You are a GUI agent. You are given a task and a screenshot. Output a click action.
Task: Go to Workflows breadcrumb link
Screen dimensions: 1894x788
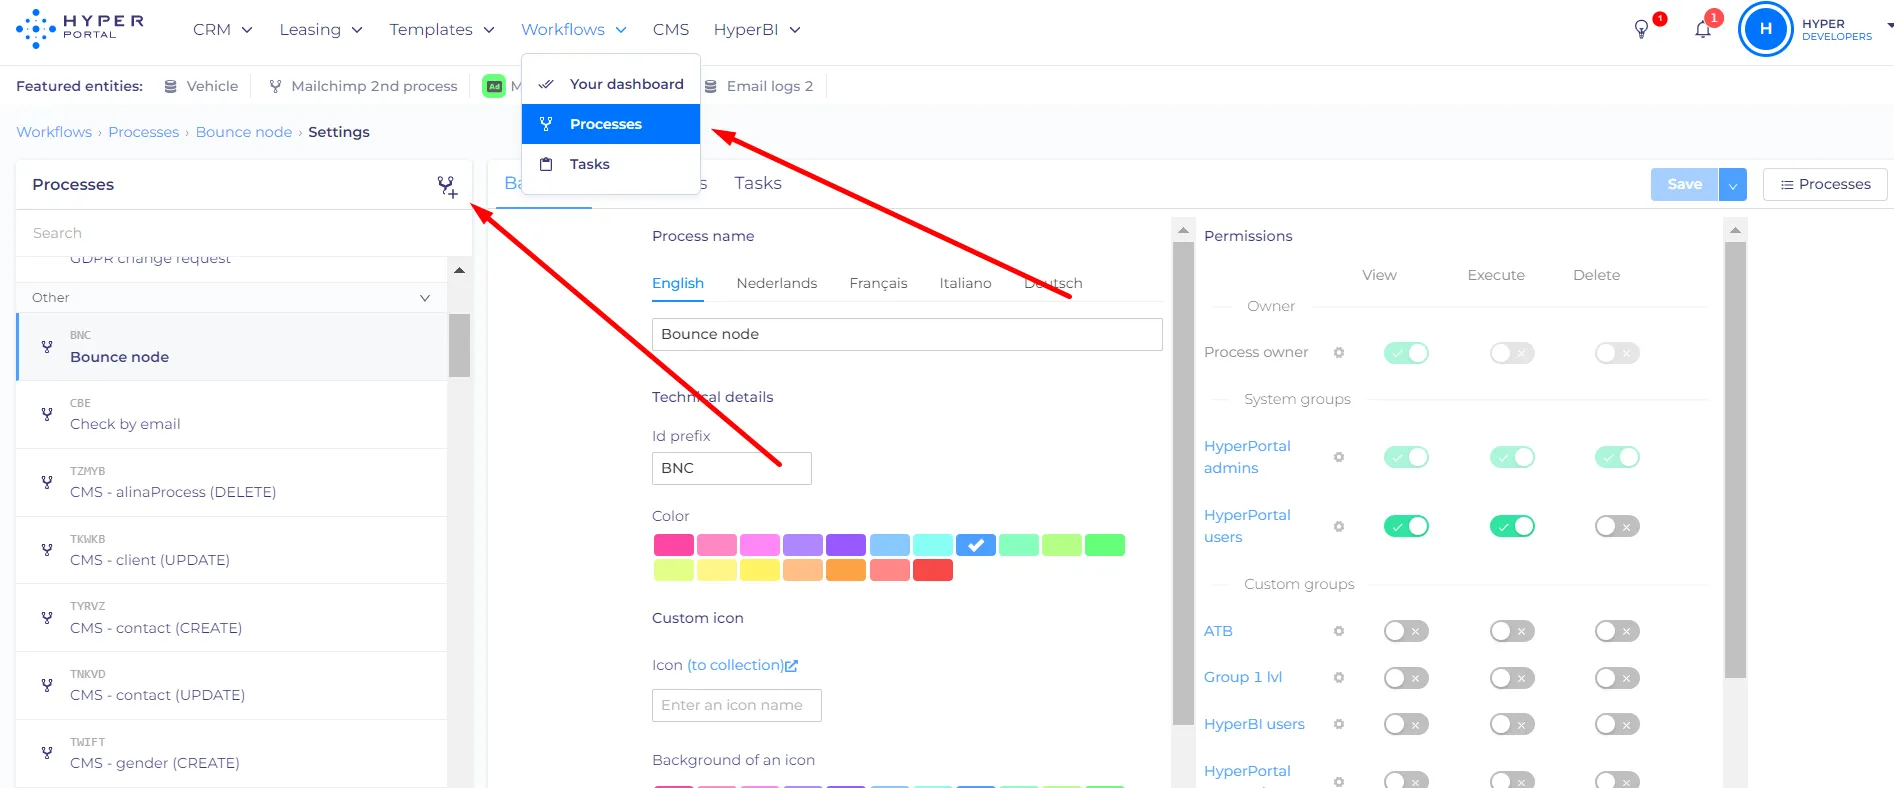54,132
